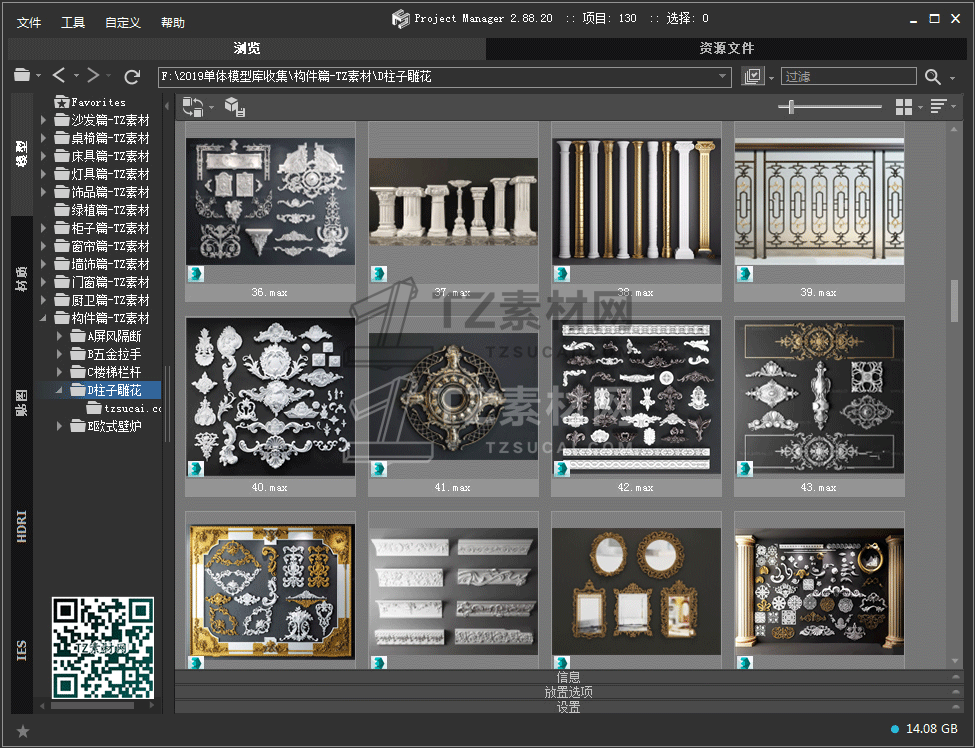Image resolution: width=975 pixels, height=748 pixels.
Task: Select the HDRI side tab
Action: coord(22,526)
